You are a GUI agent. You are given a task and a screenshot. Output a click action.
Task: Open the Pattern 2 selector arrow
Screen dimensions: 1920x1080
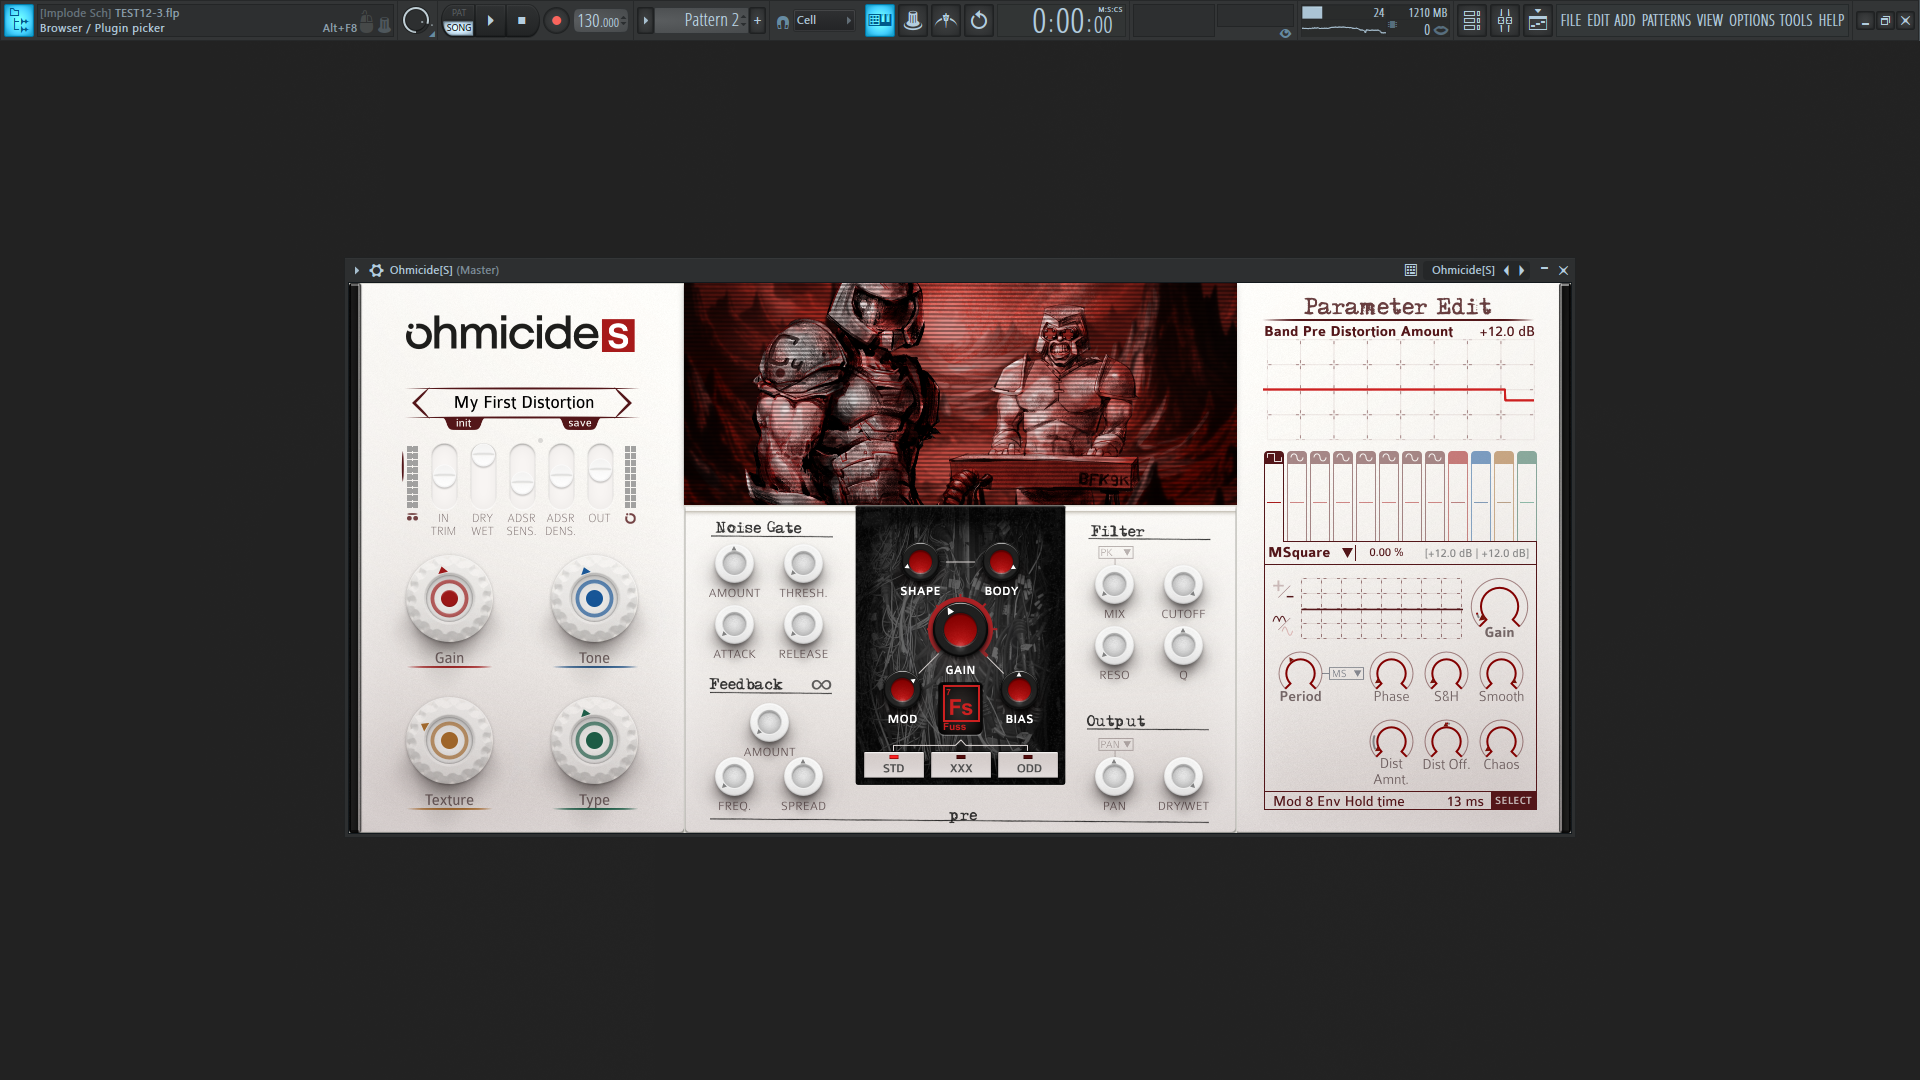pyautogui.click(x=645, y=20)
